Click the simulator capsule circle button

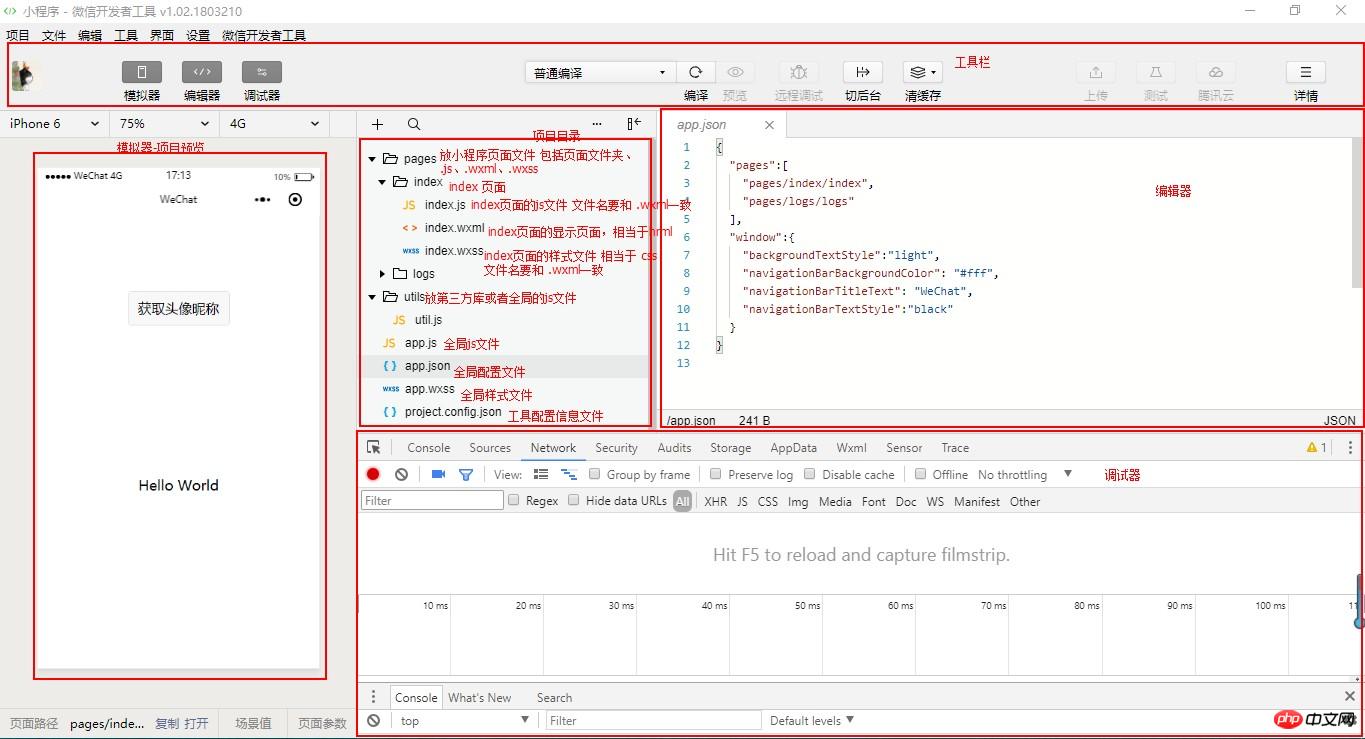pyautogui.click(x=295, y=199)
